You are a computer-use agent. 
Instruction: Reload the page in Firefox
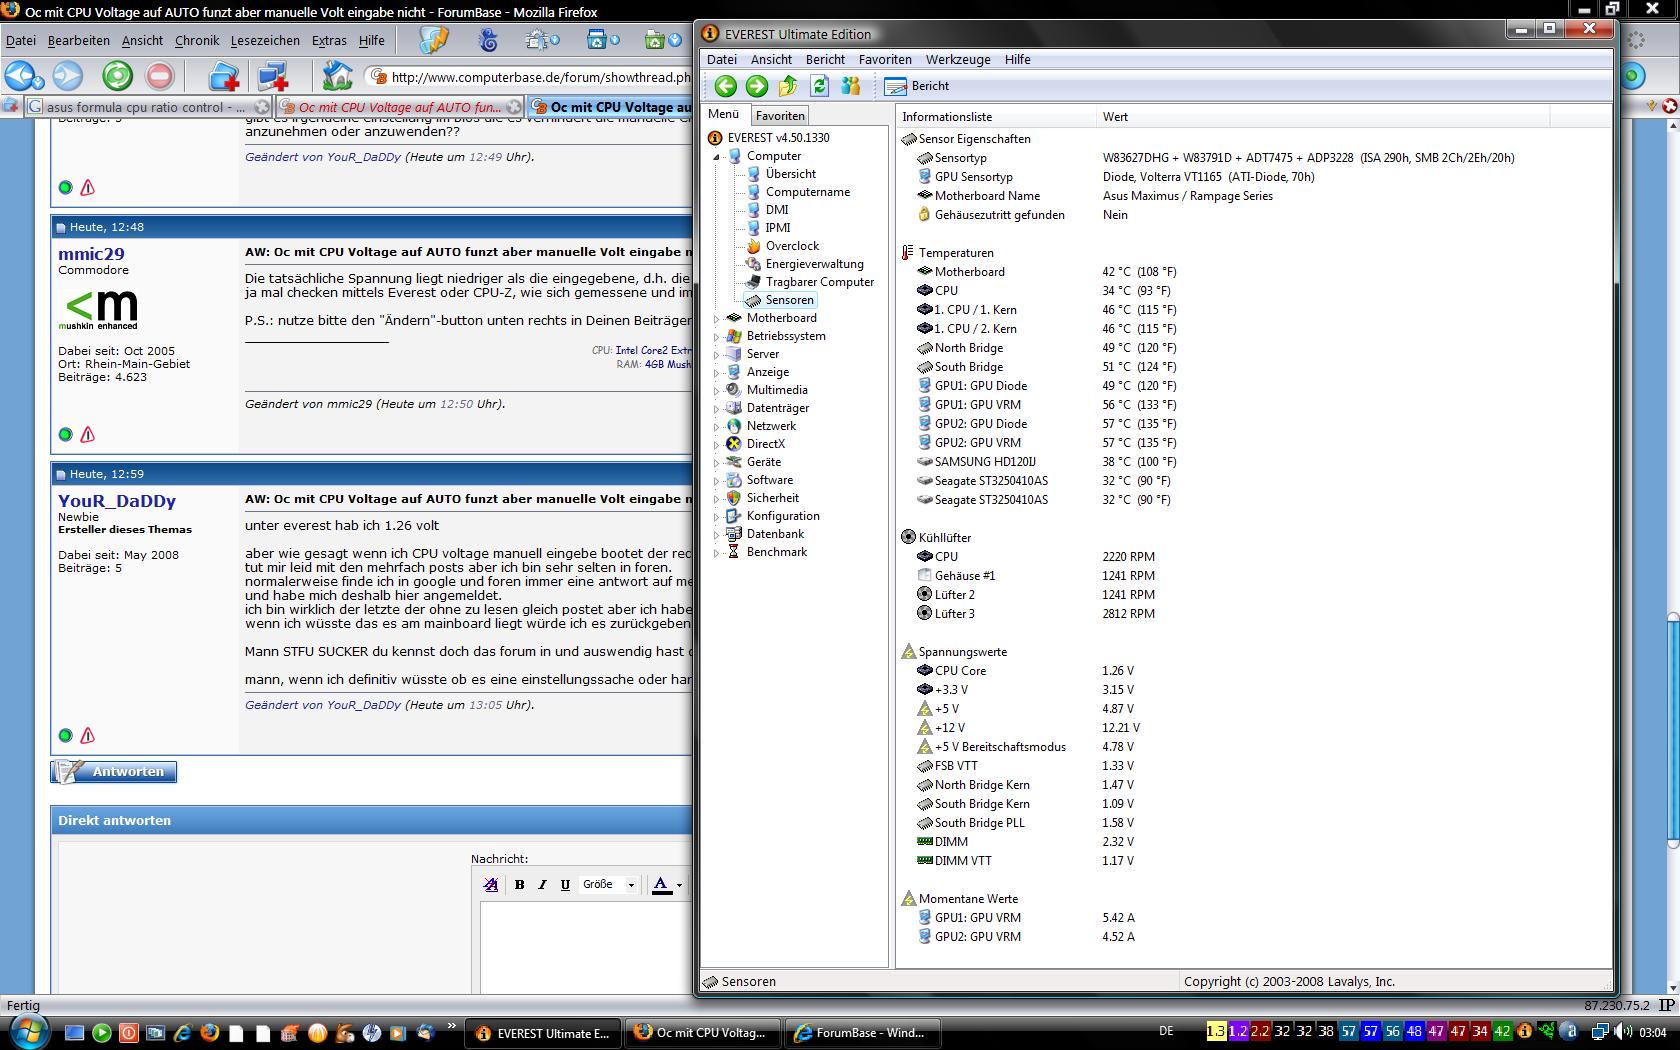point(117,76)
